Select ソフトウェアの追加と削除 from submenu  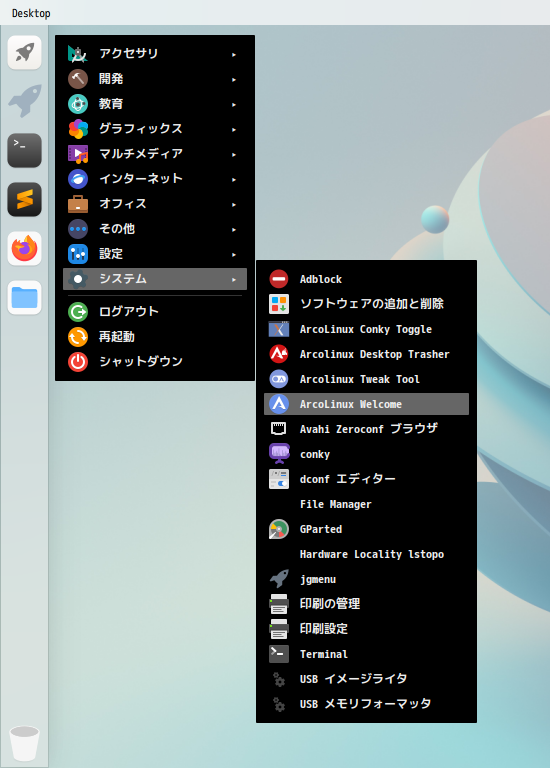tap(366, 304)
